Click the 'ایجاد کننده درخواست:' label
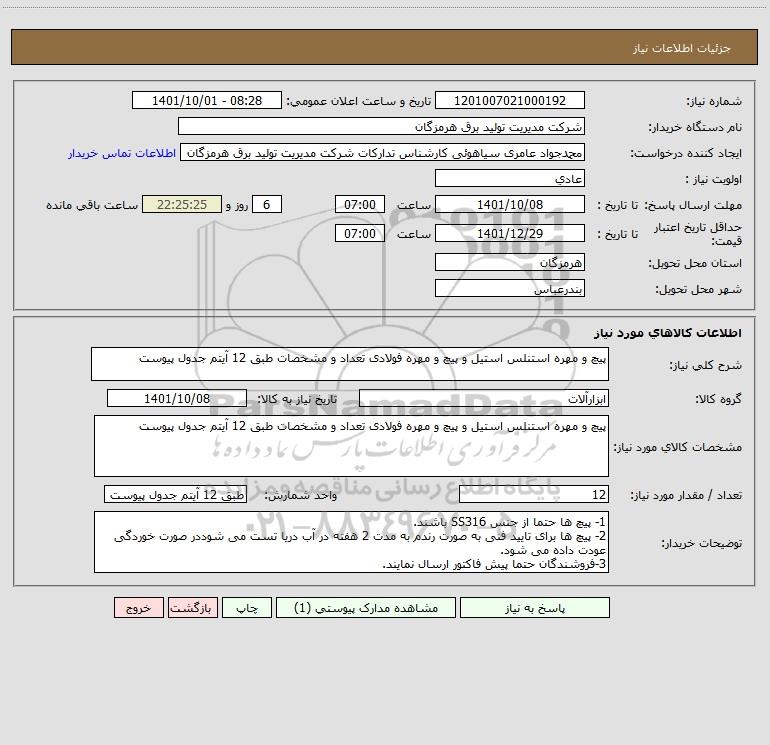The height and width of the screenshot is (745, 770). (686, 153)
